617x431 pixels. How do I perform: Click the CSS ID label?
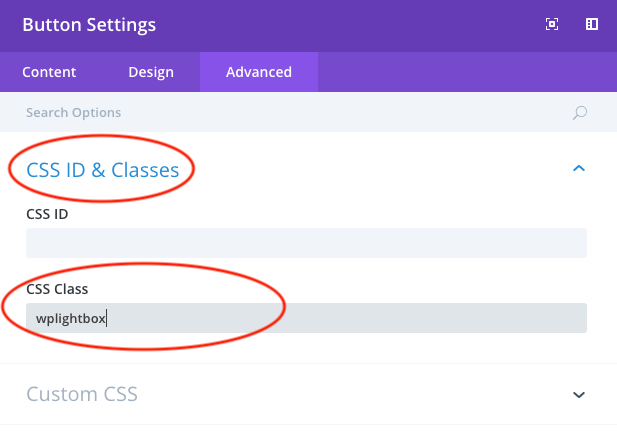pos(46,213)
